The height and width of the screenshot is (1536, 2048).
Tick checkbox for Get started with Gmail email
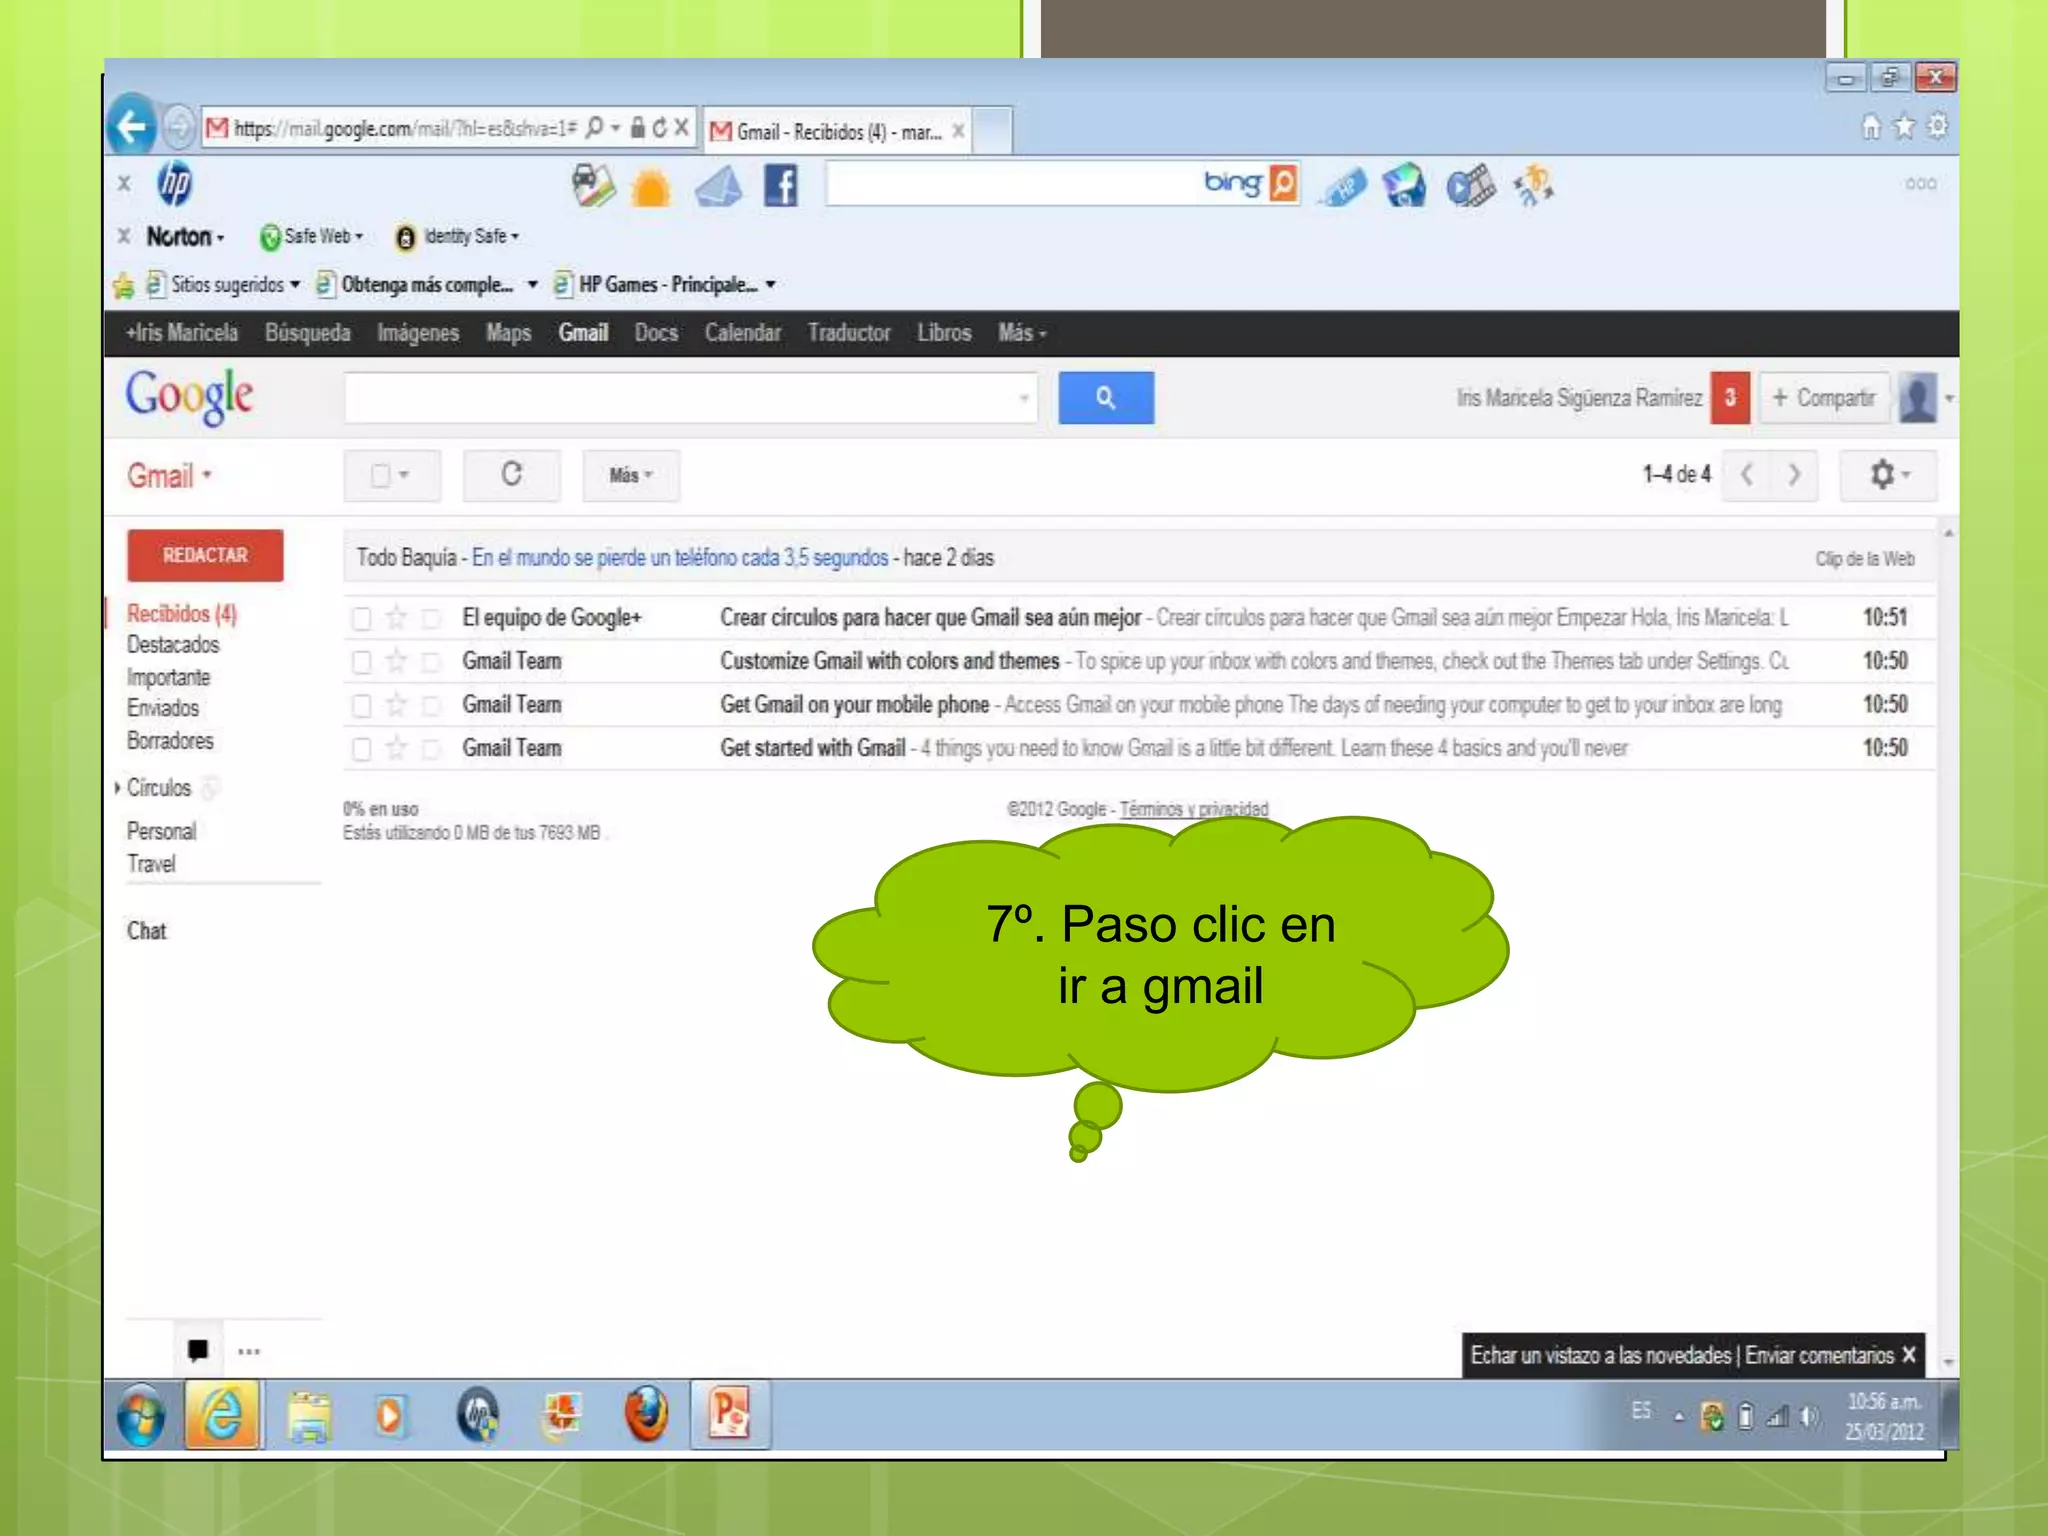362,749
